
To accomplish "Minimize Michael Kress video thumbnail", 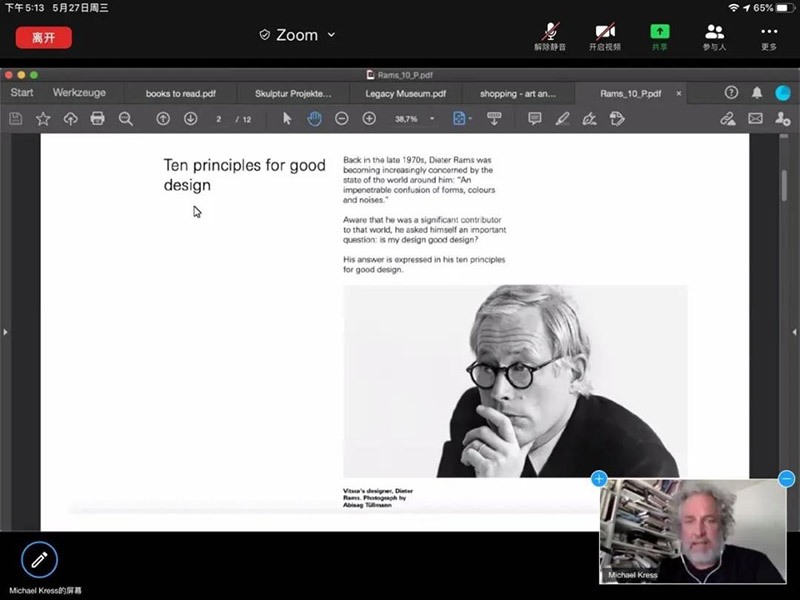I will (787, 479).
